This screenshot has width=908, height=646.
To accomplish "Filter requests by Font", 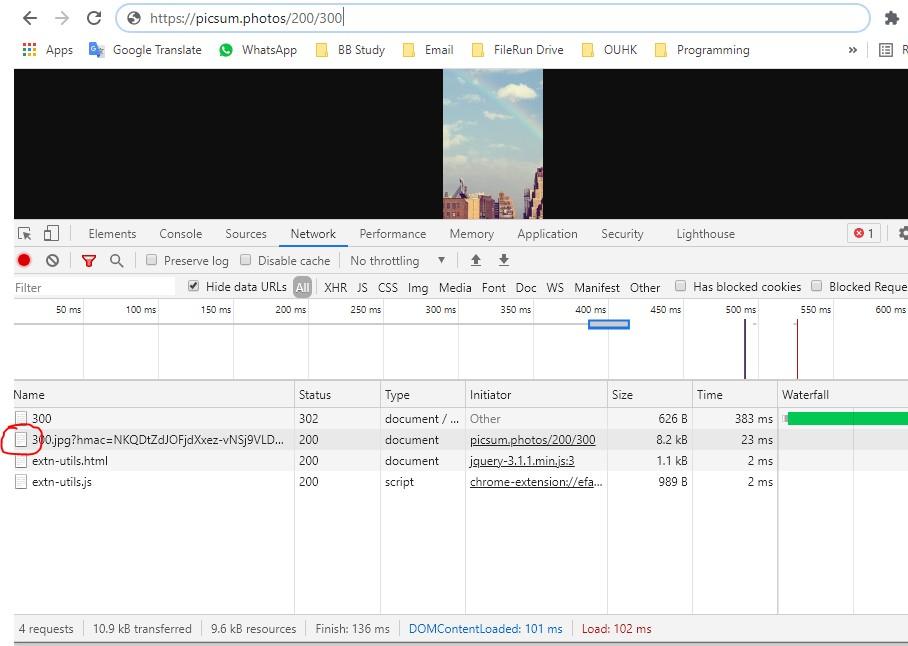I will [x=493, y=287].
